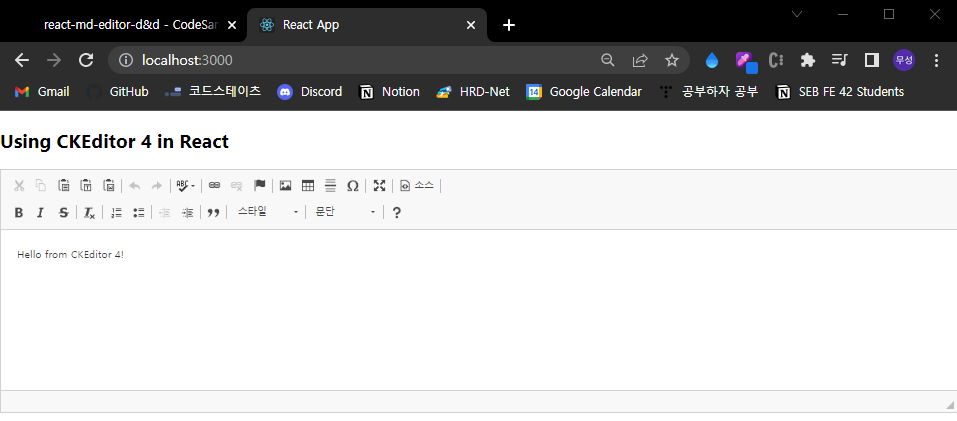Open the 코드스테이츠 bookmark
Viewport: 957px width, 421px height.
pyautogui.click(x=214, y=92)
